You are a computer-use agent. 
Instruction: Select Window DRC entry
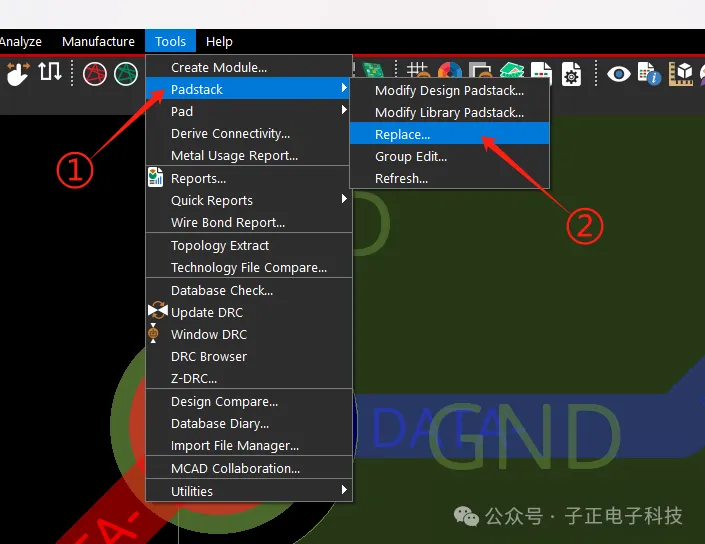[x=249, y=334]
